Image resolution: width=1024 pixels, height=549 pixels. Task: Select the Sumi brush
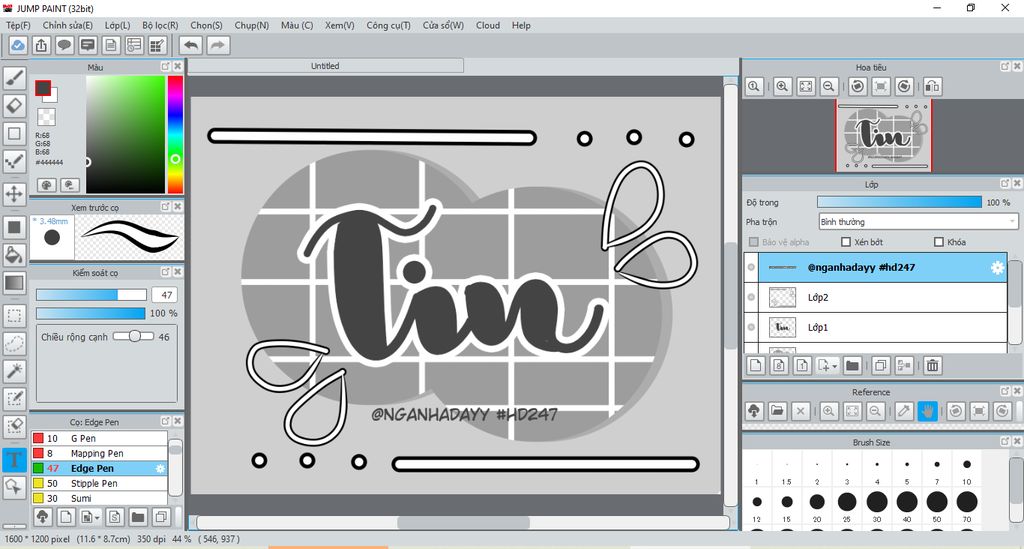(99, 499)
